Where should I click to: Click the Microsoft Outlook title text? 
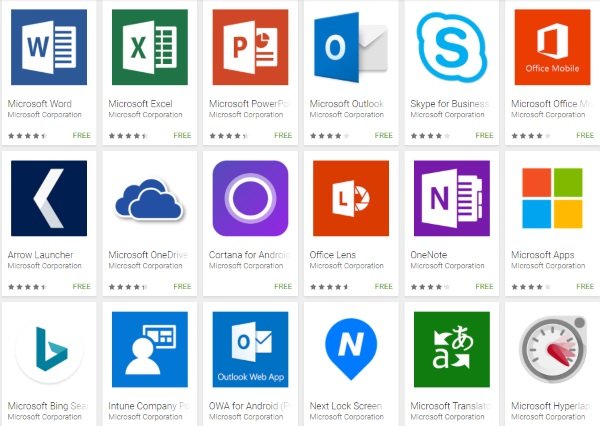click(x=347, y=104)
